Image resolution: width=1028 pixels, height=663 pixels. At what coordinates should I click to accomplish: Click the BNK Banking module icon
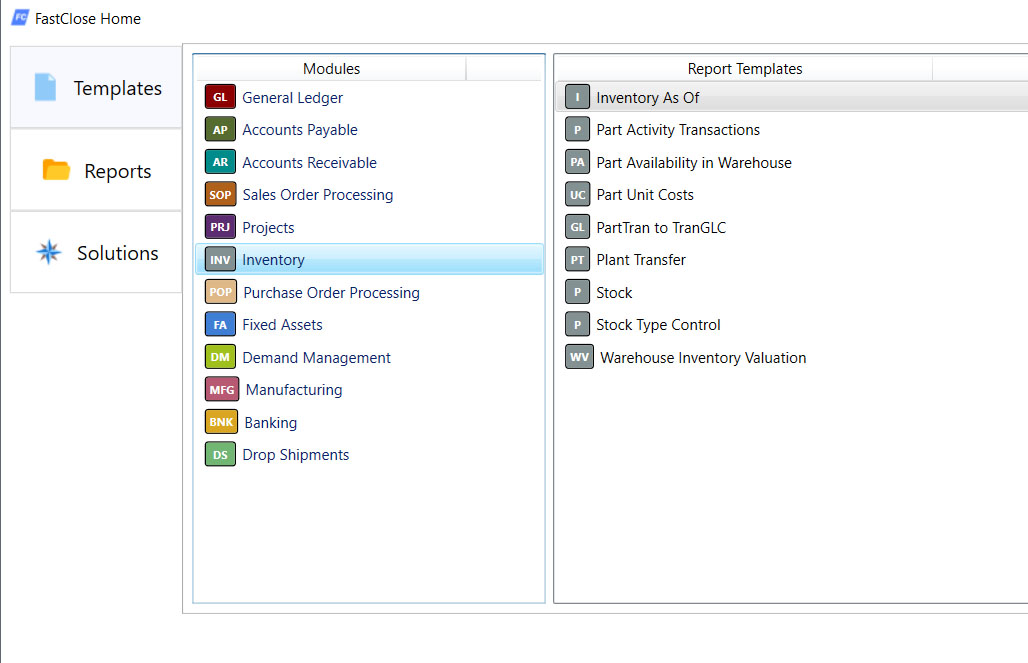click(221, 422)
